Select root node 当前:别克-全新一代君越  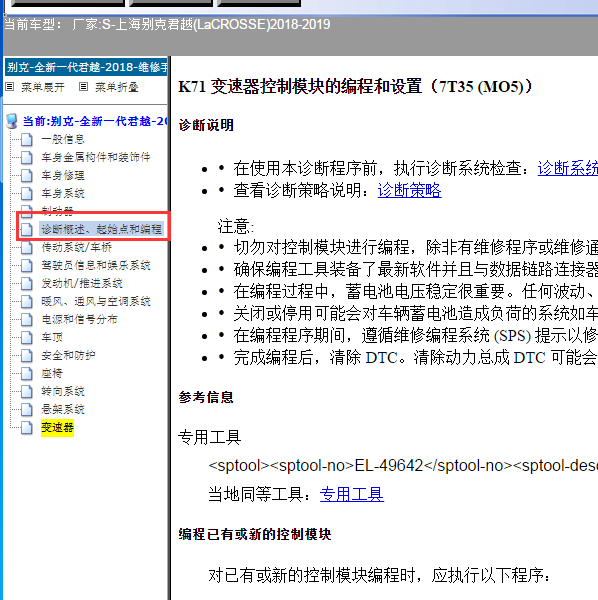click(95, 121)
